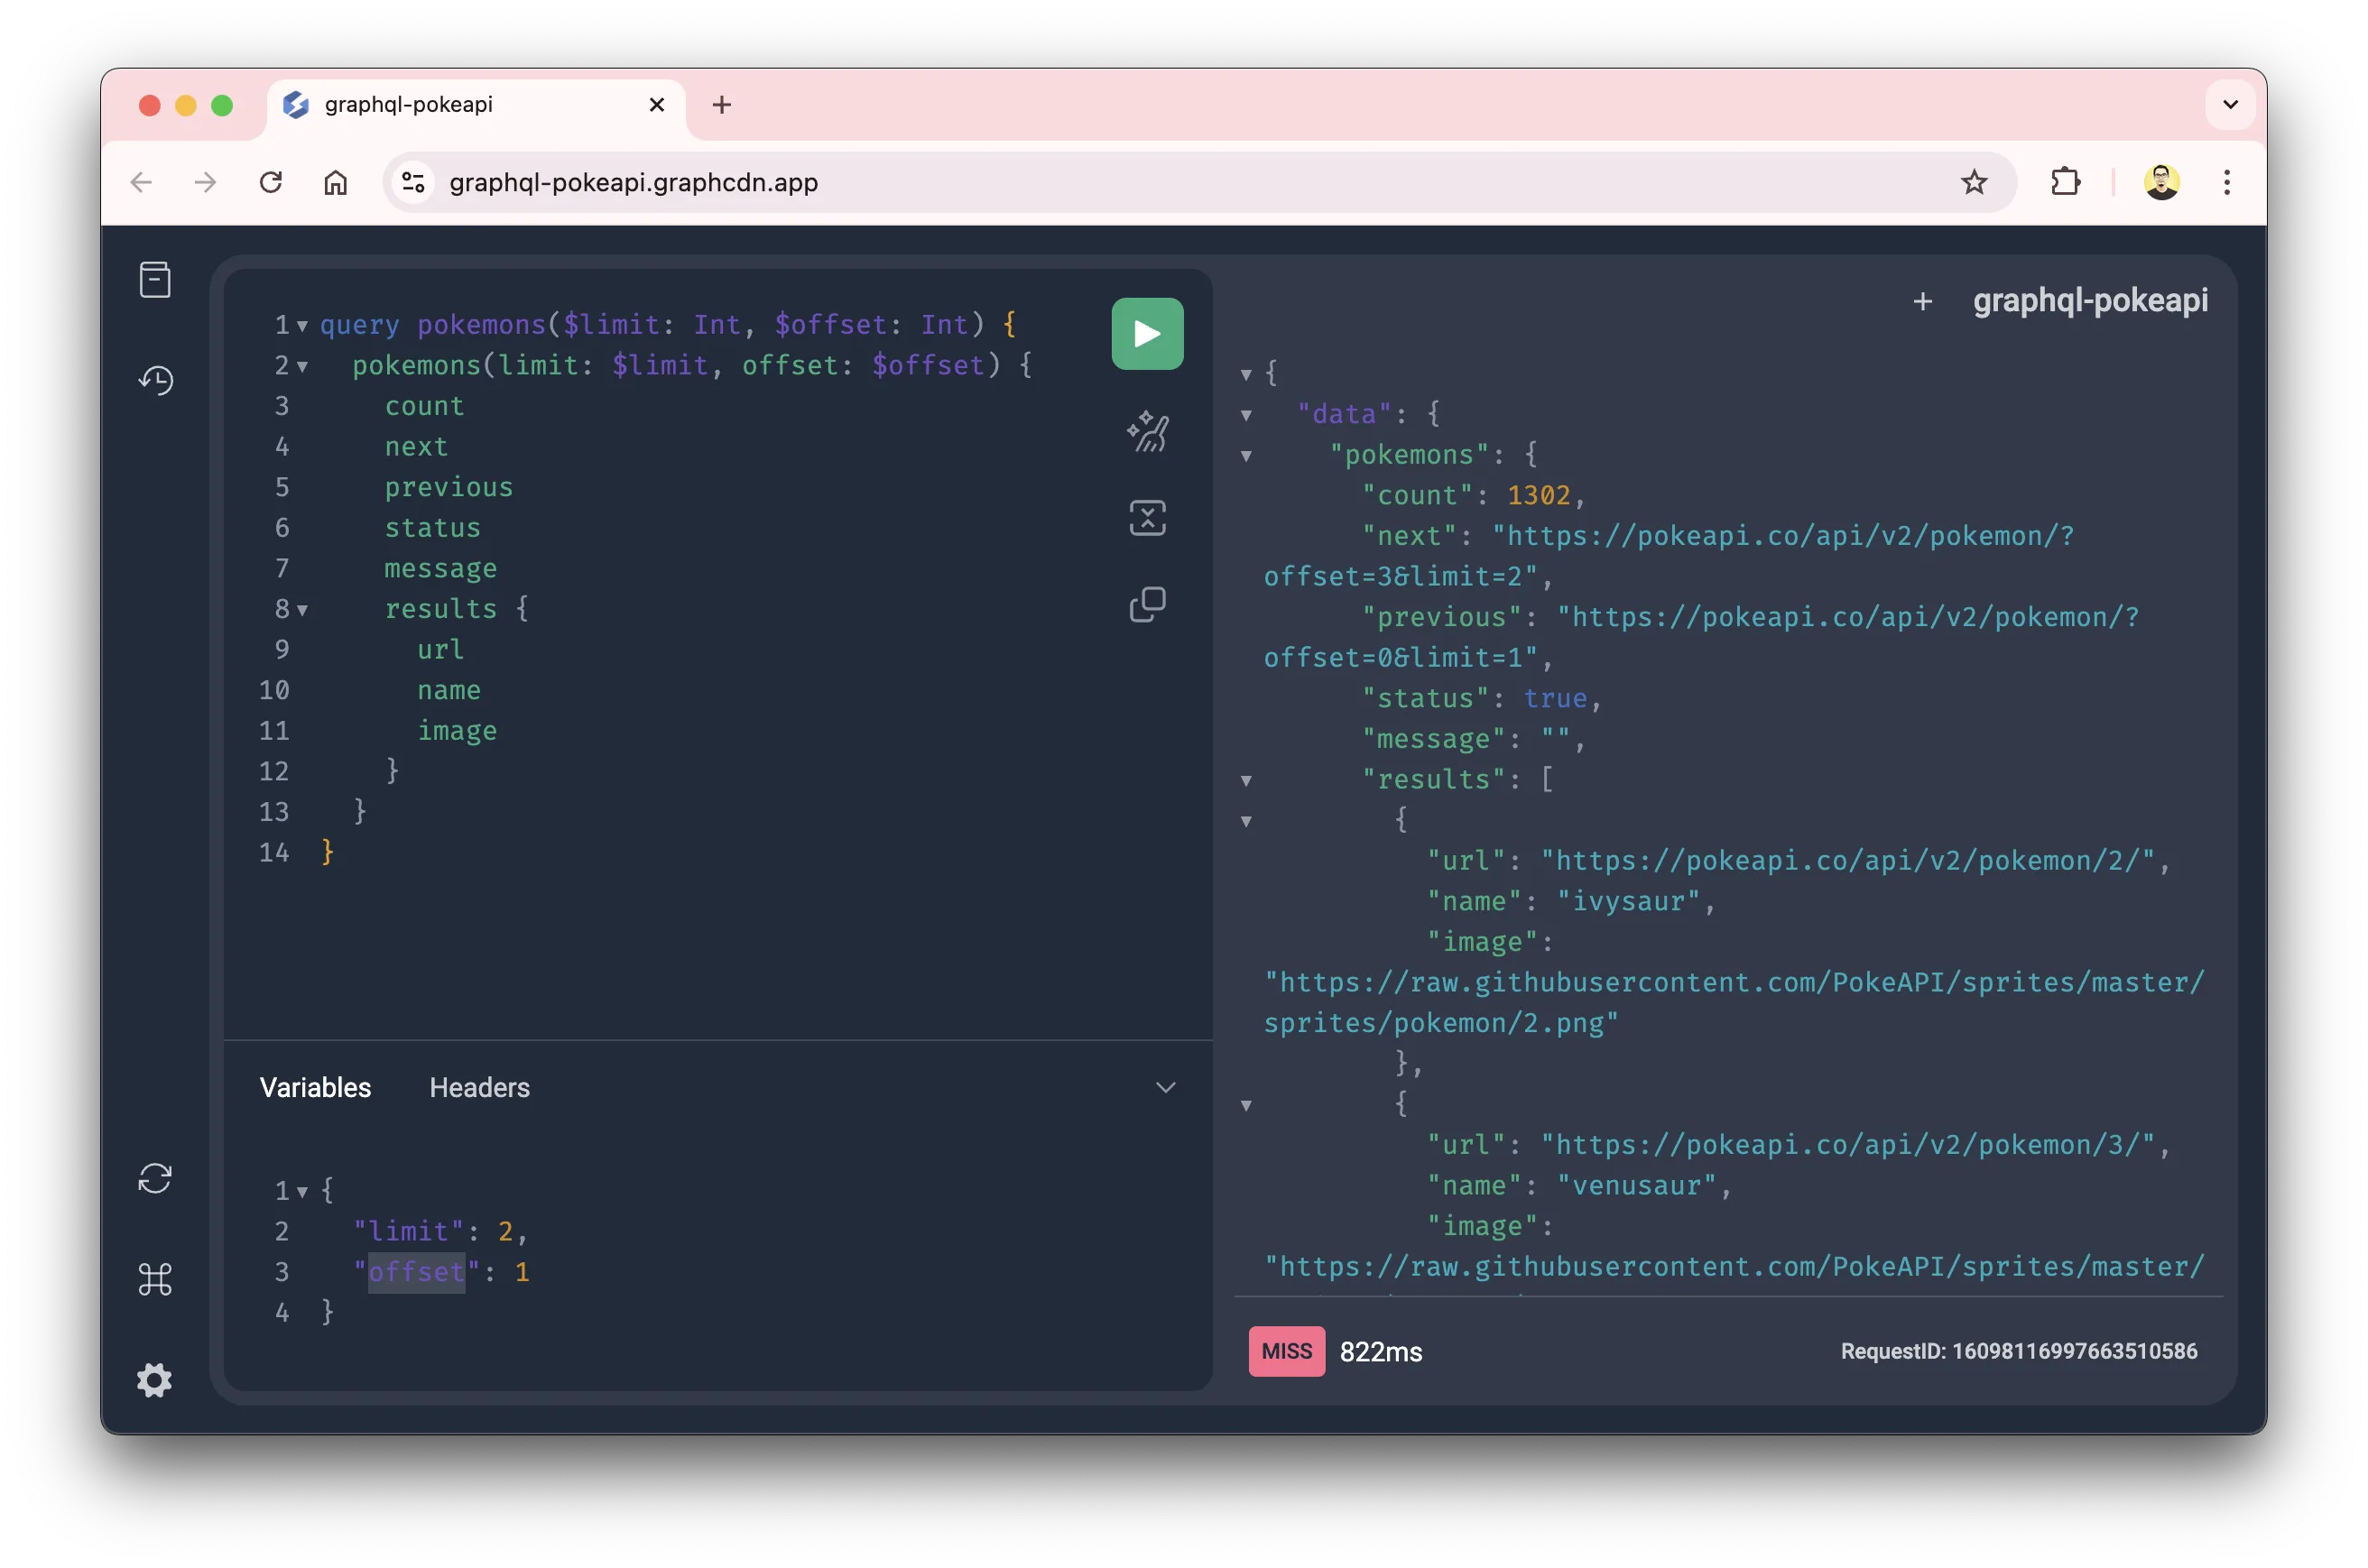This screenshot has height=1568, width=2368.
Task: Fold the query block at line 1
Action: [302, 326]
